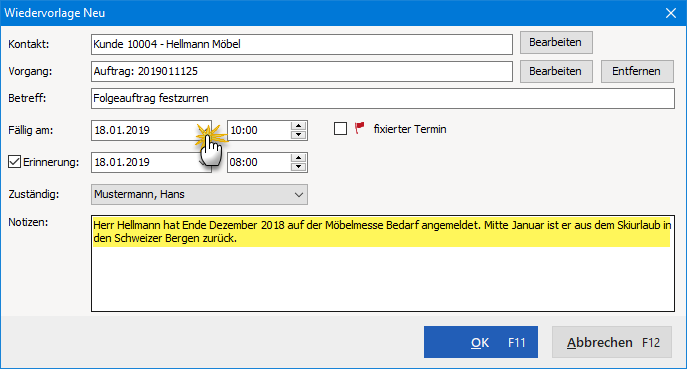Click the fixierter Termin label text
The image size is (687, 369).
[x=410, y=129]
